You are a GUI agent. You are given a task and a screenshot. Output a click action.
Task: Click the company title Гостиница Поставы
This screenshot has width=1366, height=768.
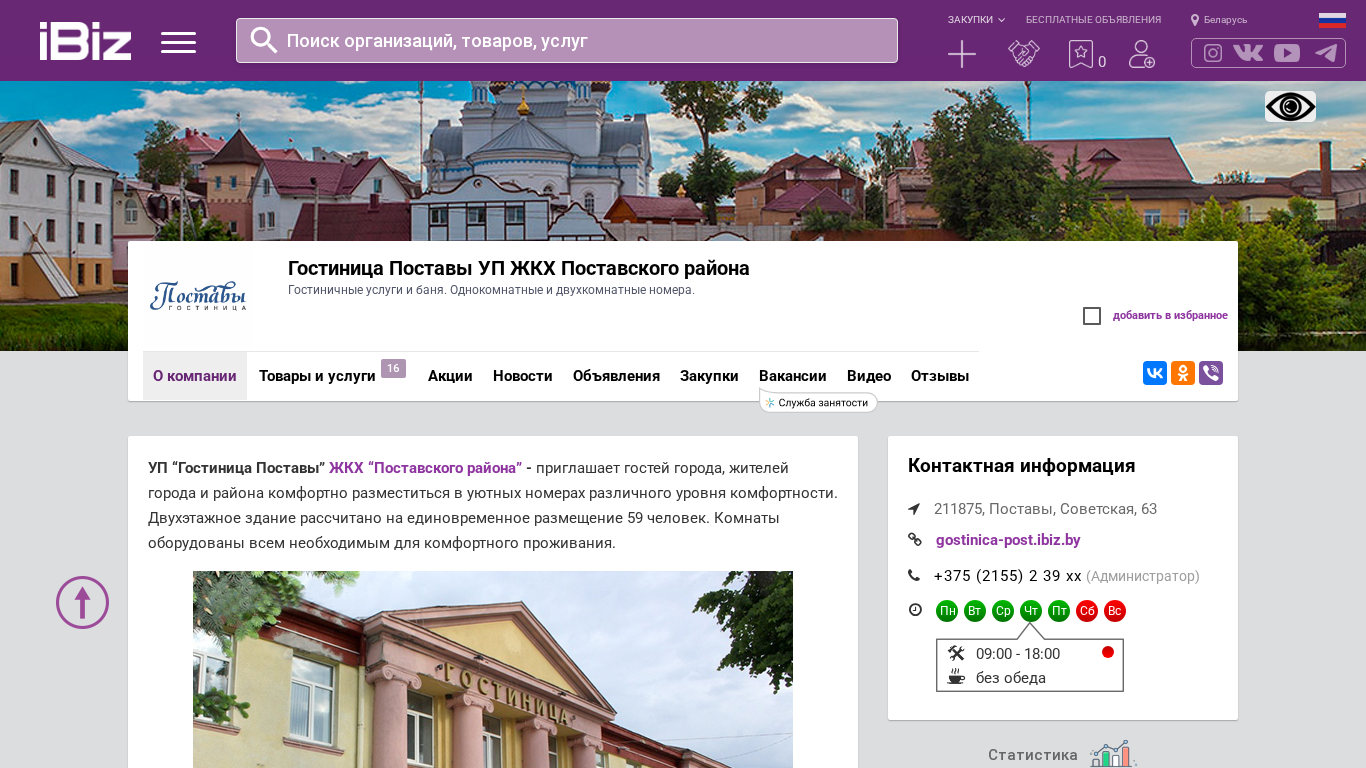click(518, 268)
